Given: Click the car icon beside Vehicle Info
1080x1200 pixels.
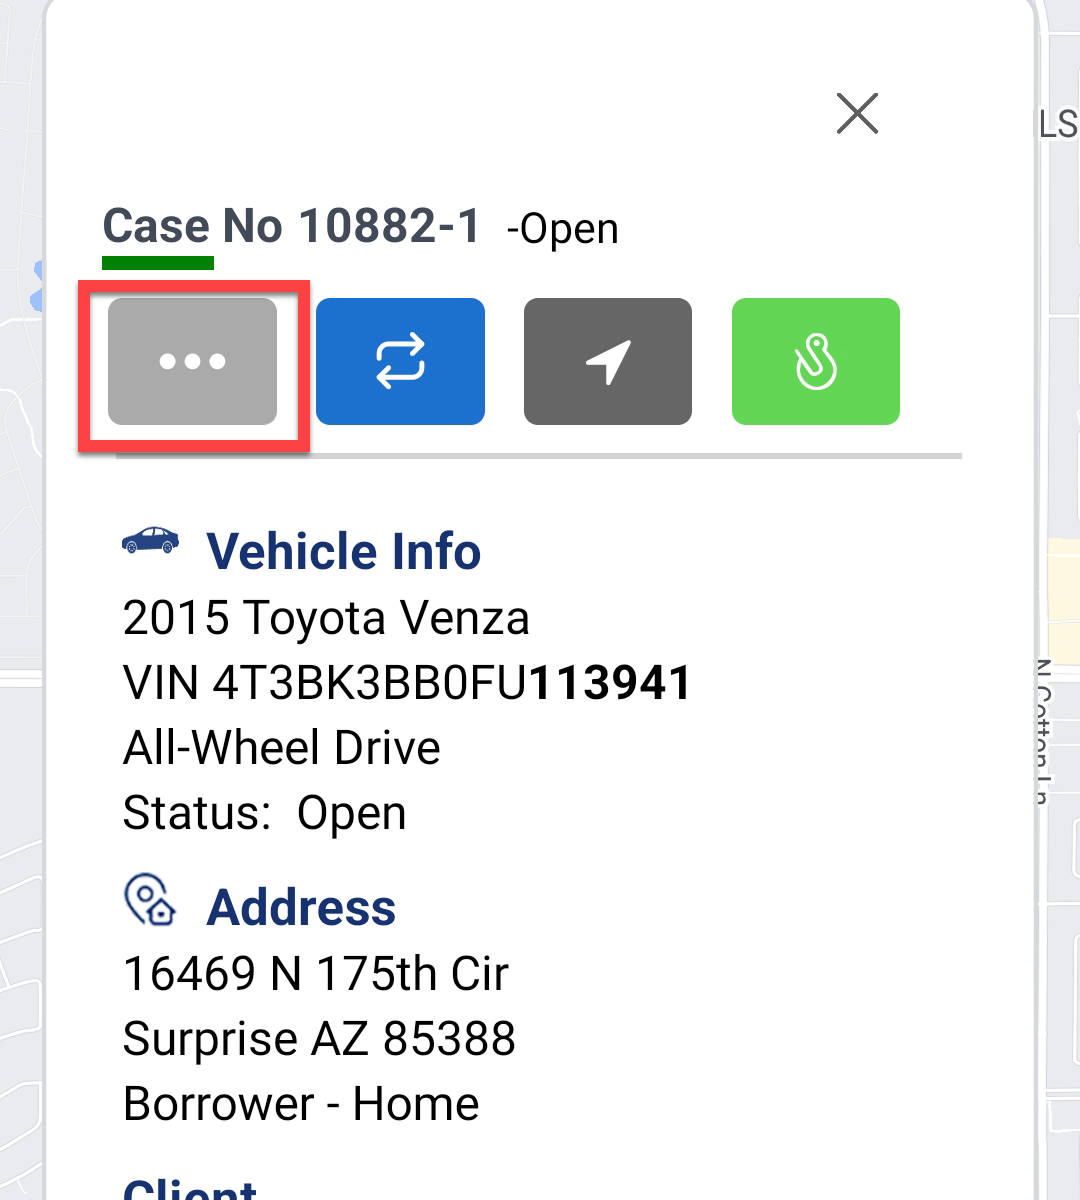Looking at the screenshot, I should click(x=150, y=541).
